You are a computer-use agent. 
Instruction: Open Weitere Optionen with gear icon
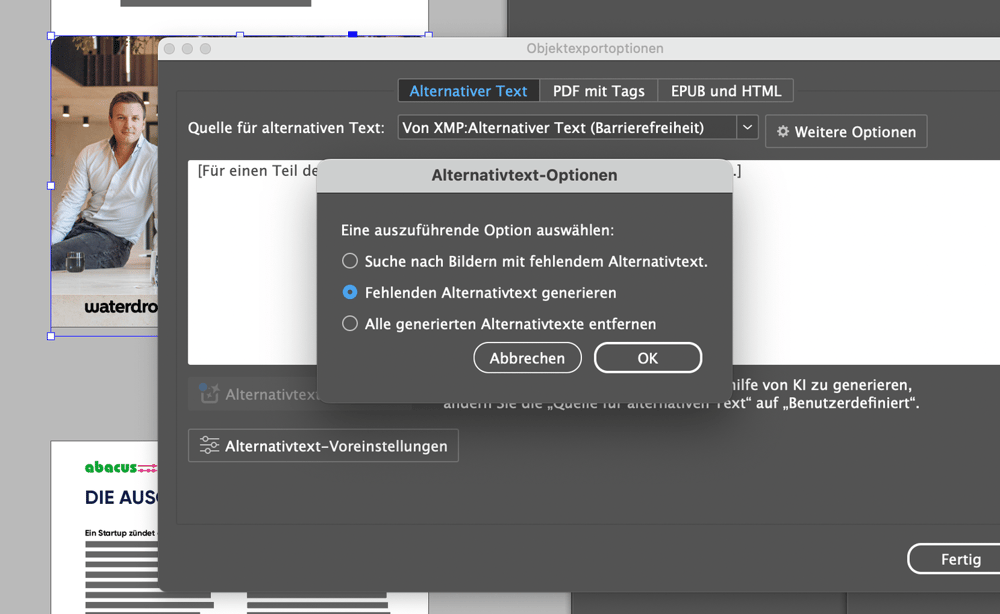(x=846, y=131)
